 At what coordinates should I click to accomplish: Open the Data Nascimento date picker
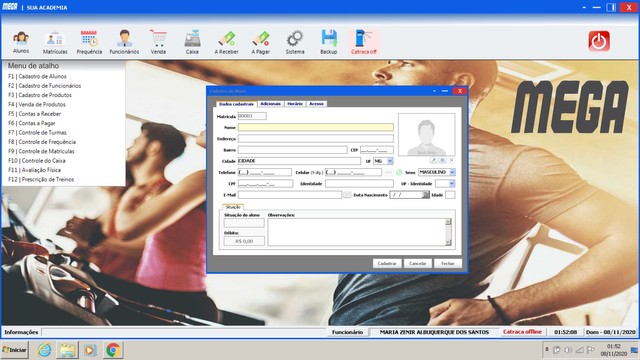coord(425,195)
